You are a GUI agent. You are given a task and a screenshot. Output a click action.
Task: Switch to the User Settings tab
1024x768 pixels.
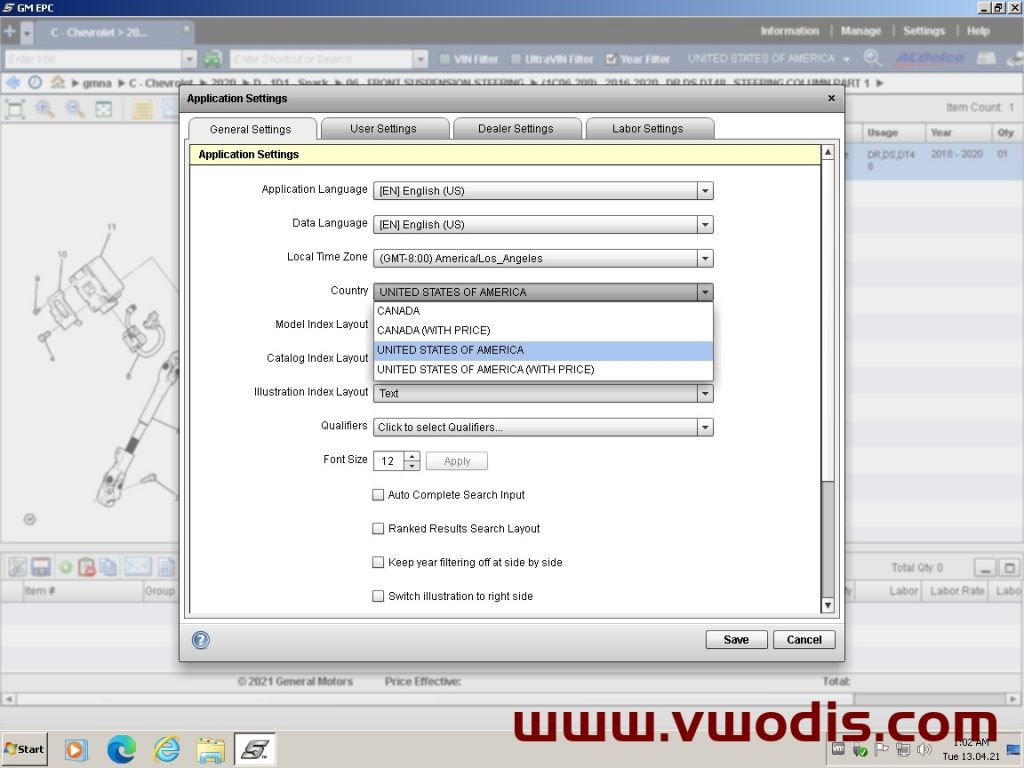[x=383, y=128]
